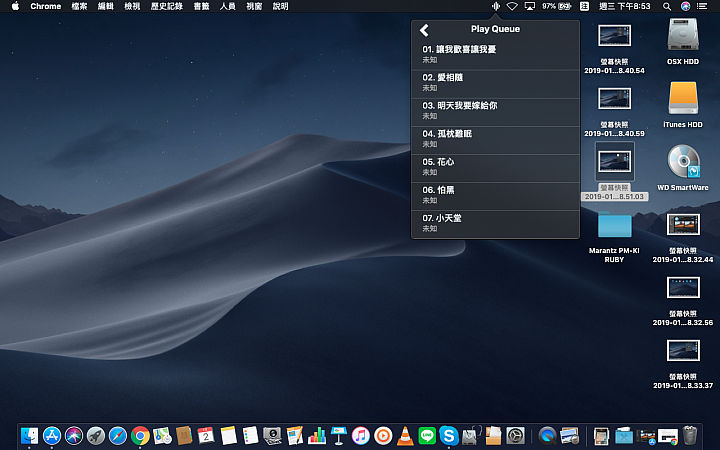Play queue track 01. 讓我歡喜讓我憂
The image size is (720, 450).
pyautogui.click(x=495, y=54)
